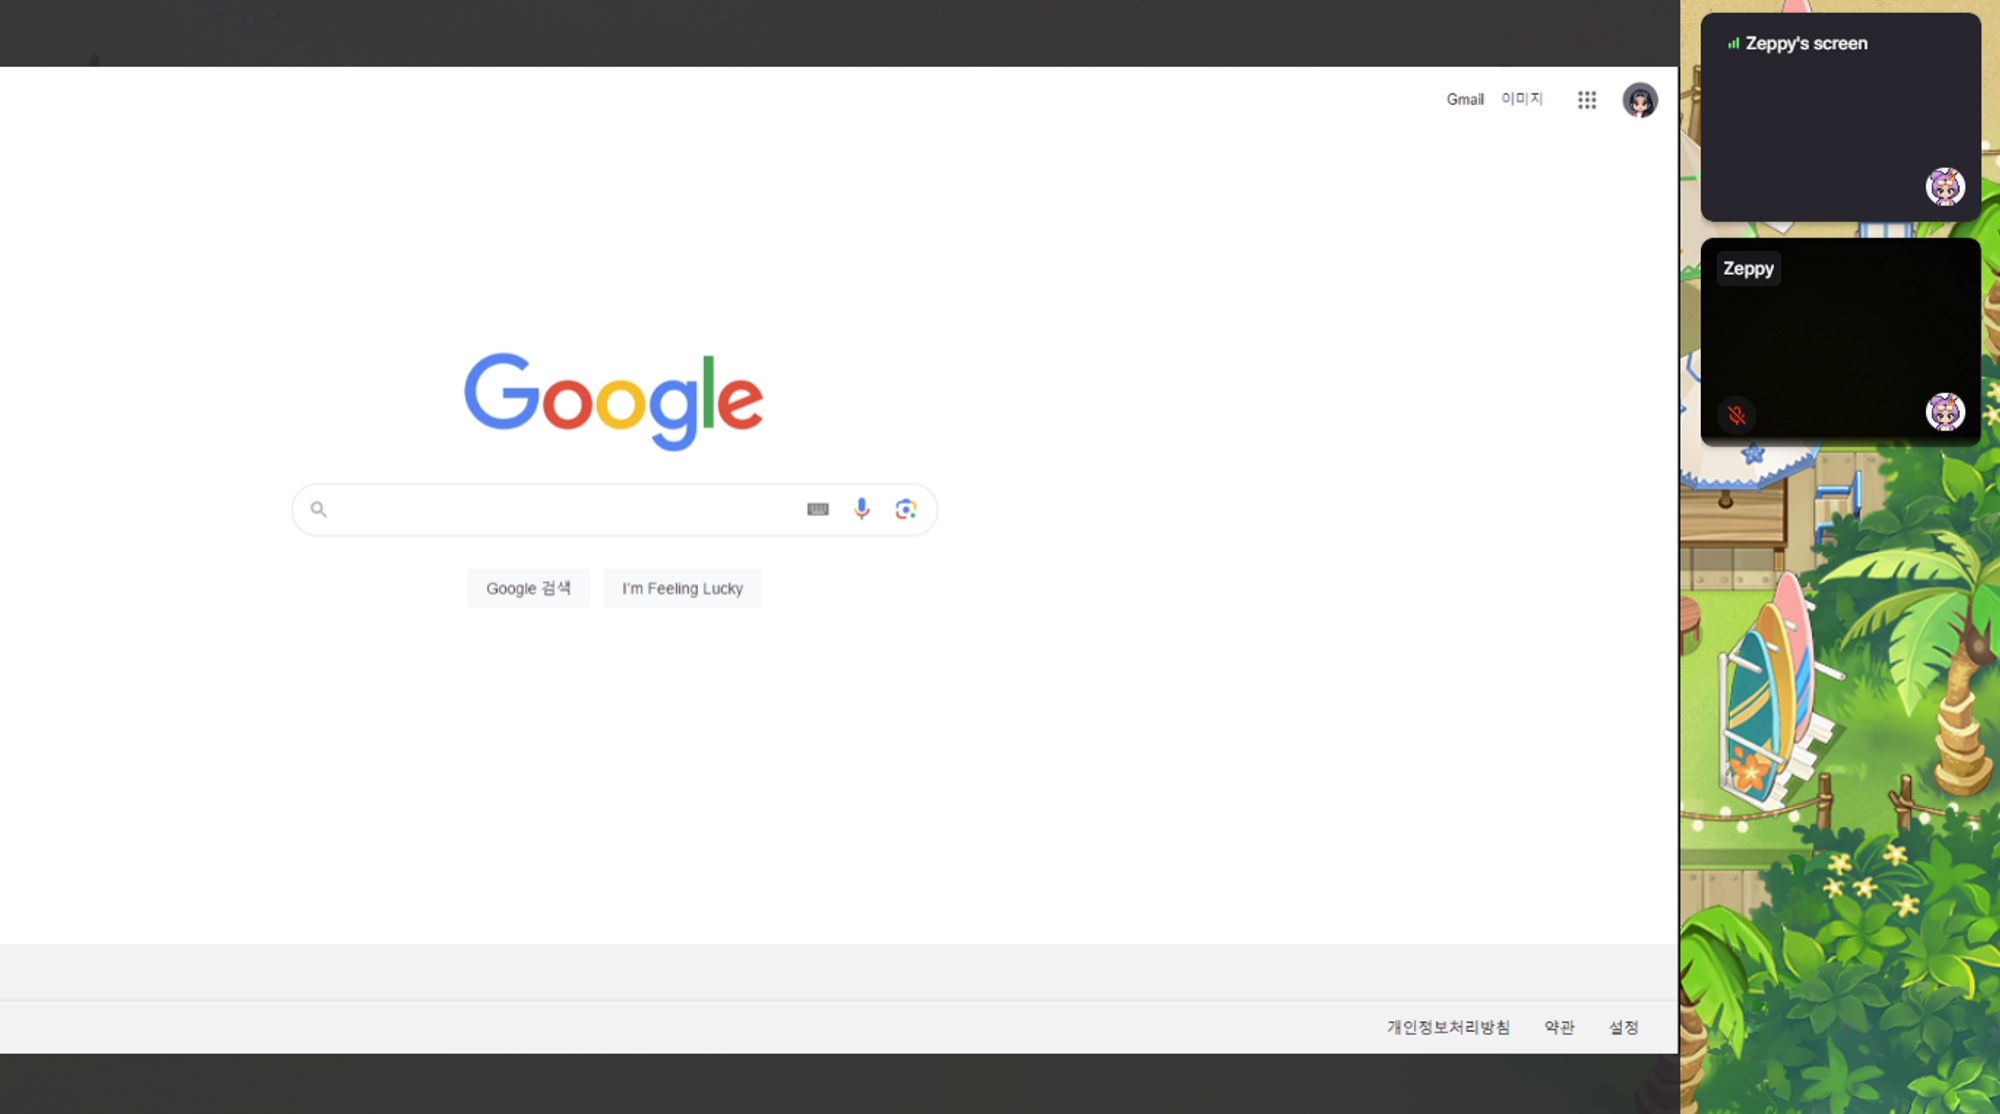This screenshot has height=1114, width=2000.
Task: Click the Google logo
Action: tap(613, 401)
